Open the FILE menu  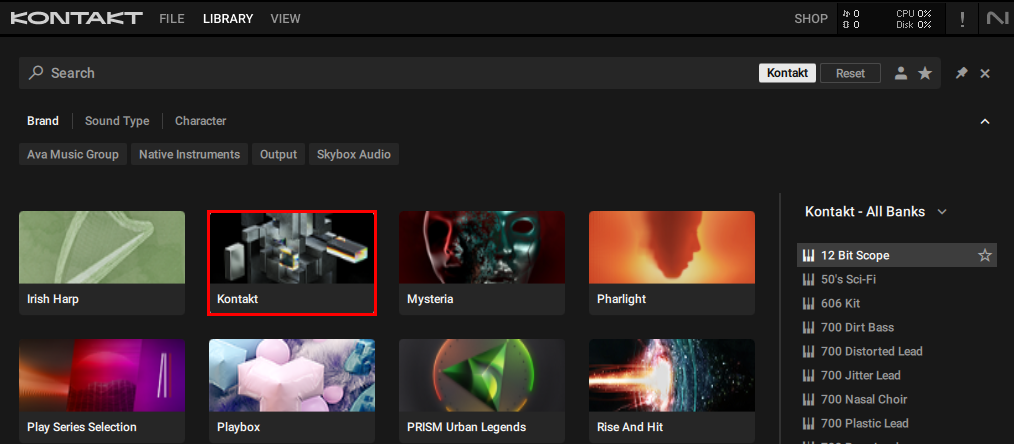pyautogui.click(x=171, y=19)
